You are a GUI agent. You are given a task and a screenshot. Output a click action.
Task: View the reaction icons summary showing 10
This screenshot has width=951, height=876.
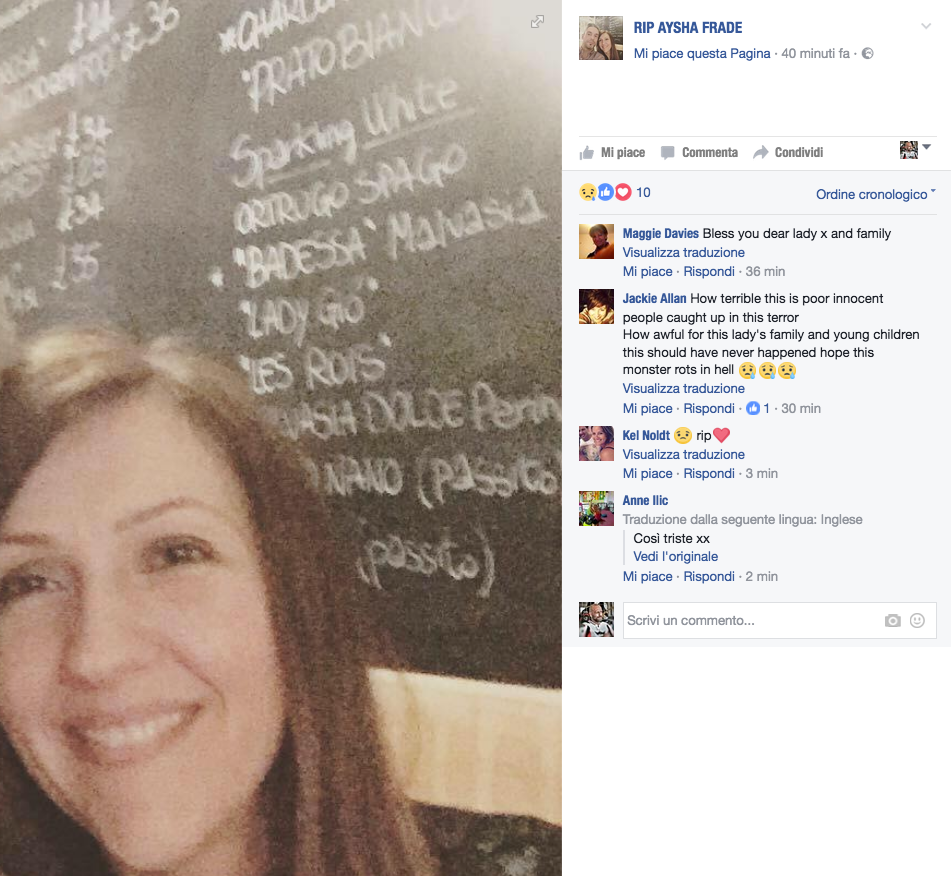615,192
